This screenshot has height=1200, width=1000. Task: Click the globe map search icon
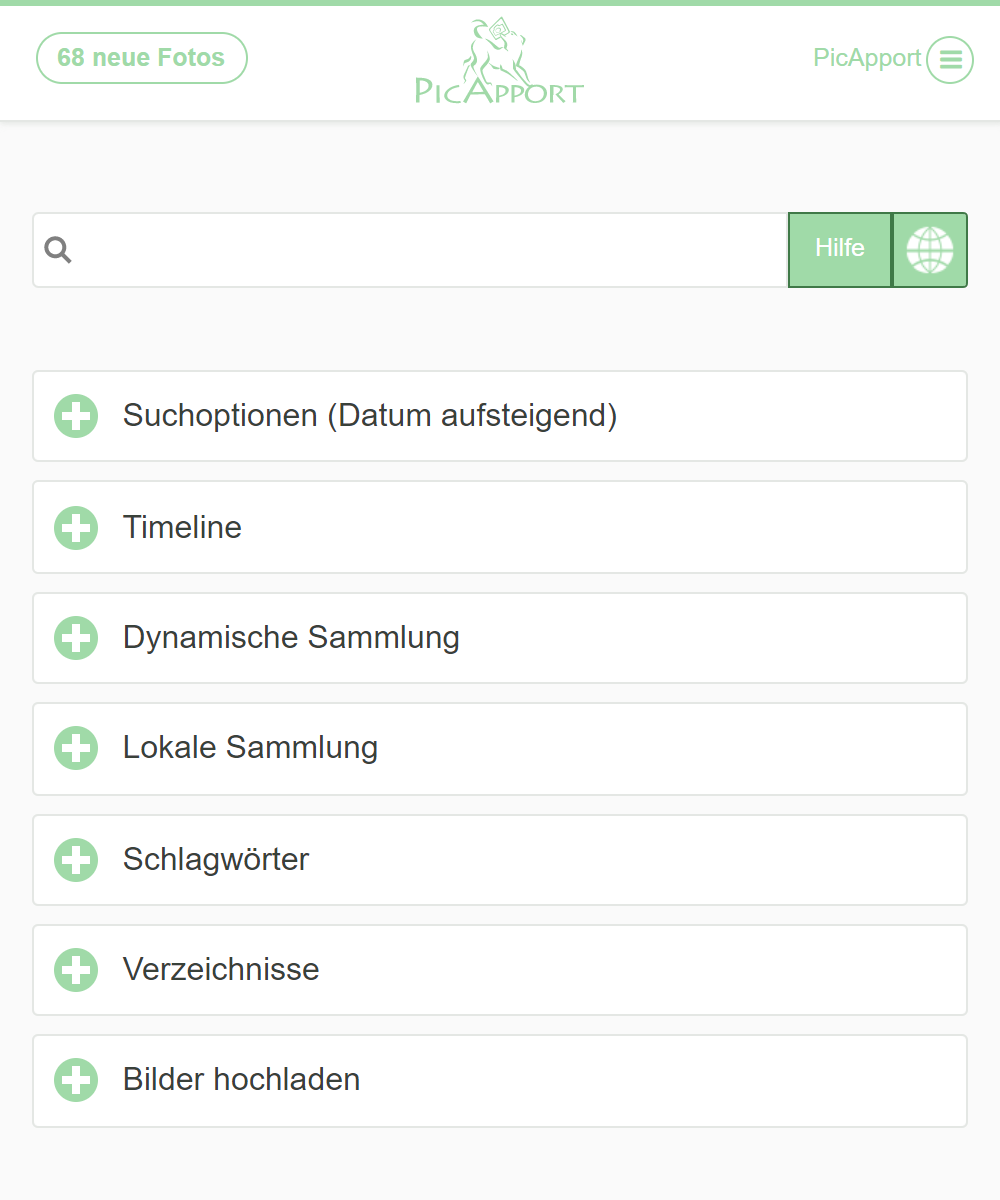(x=929, y=250)
